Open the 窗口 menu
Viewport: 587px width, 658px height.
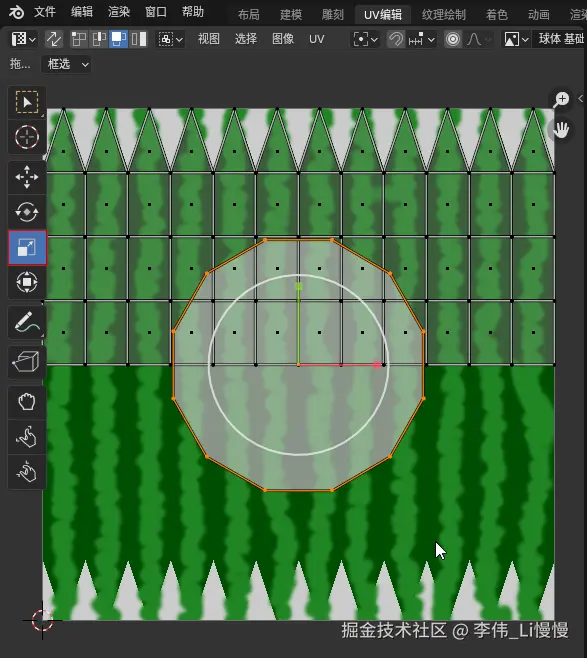pos(156,12)
